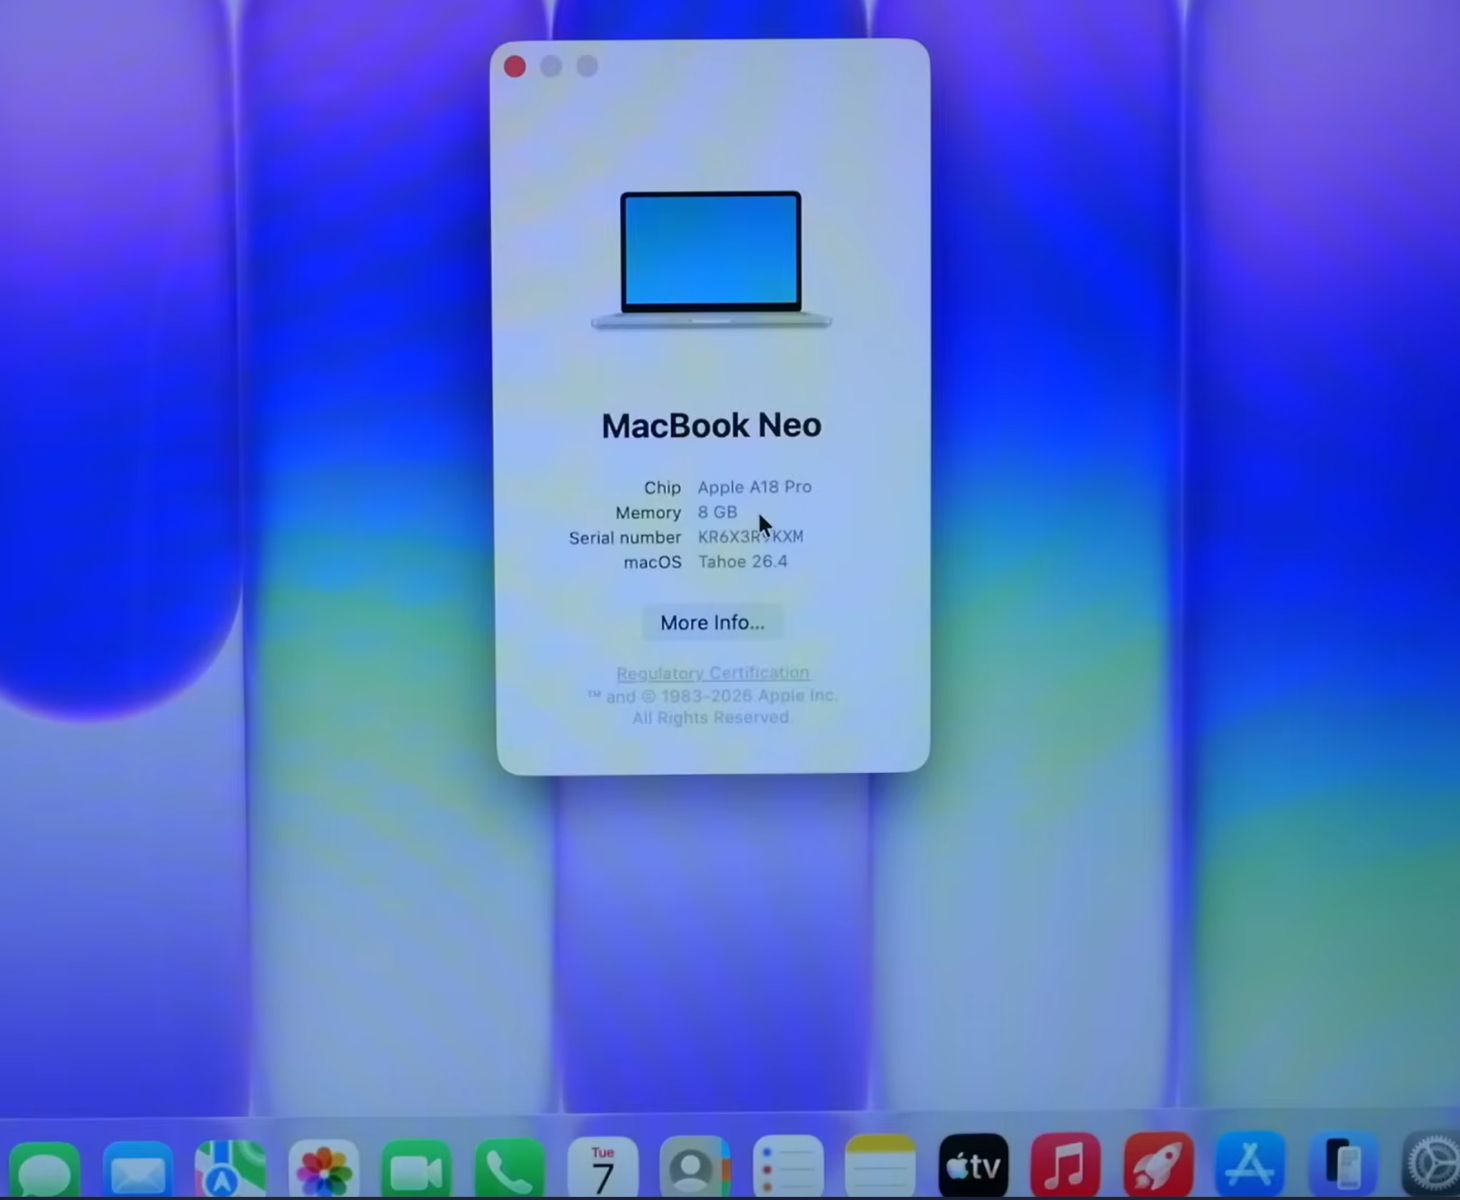
Task: Launch iPhone Mirroring from the Dock
Action: click(1344, 1166)
